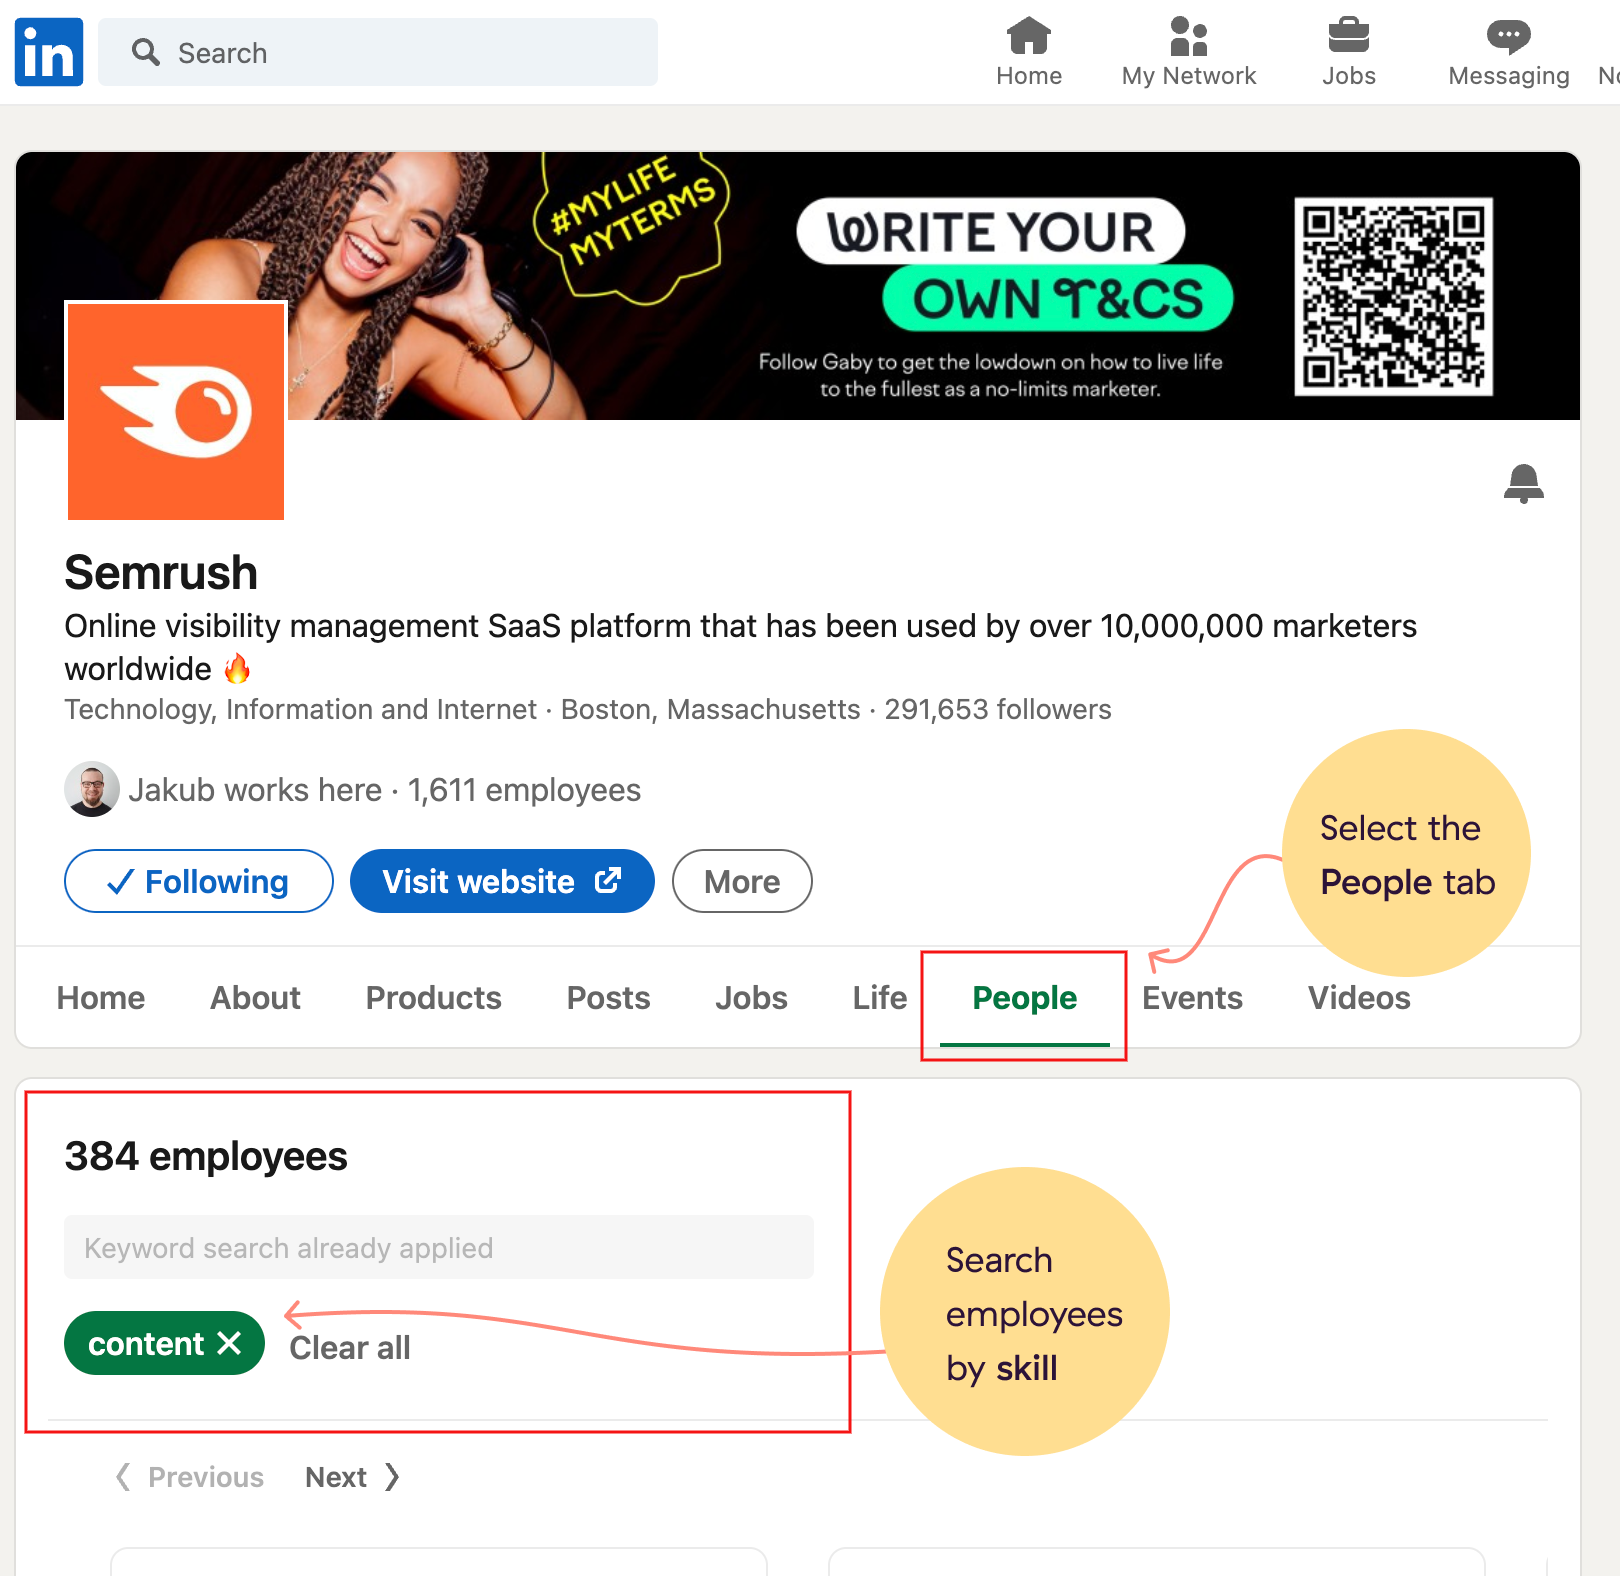Click the Semrush company name heading
Image resolution: width=1620 pixels, height=1576 pixels.
coord(161,573)
